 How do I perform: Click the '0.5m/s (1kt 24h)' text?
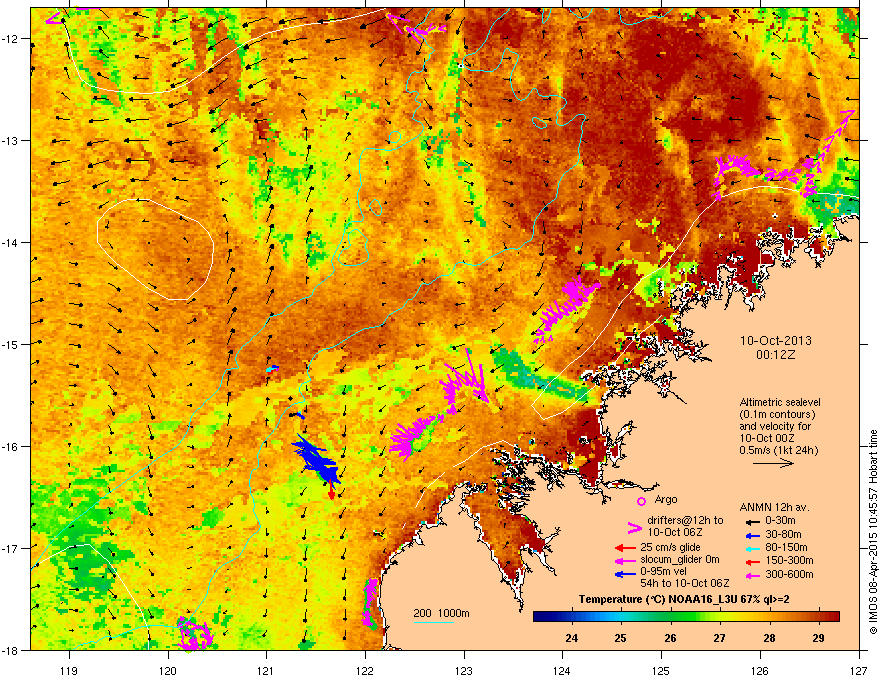[x=778, y=450]
